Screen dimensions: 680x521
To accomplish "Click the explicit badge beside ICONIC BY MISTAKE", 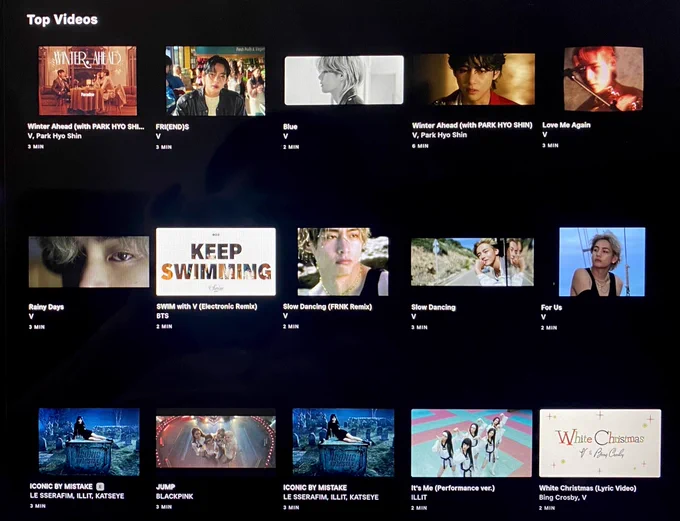I will [100, 486].
